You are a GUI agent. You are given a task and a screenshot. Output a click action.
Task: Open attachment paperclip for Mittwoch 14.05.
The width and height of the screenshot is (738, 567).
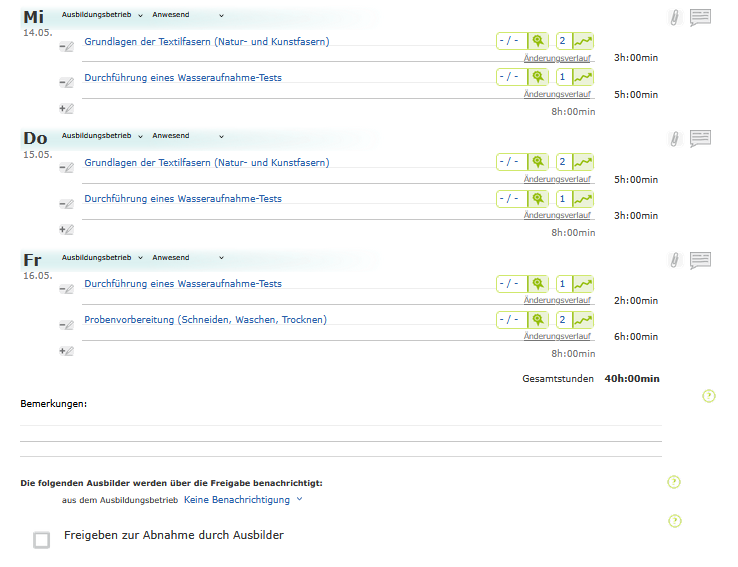(674, 18)
